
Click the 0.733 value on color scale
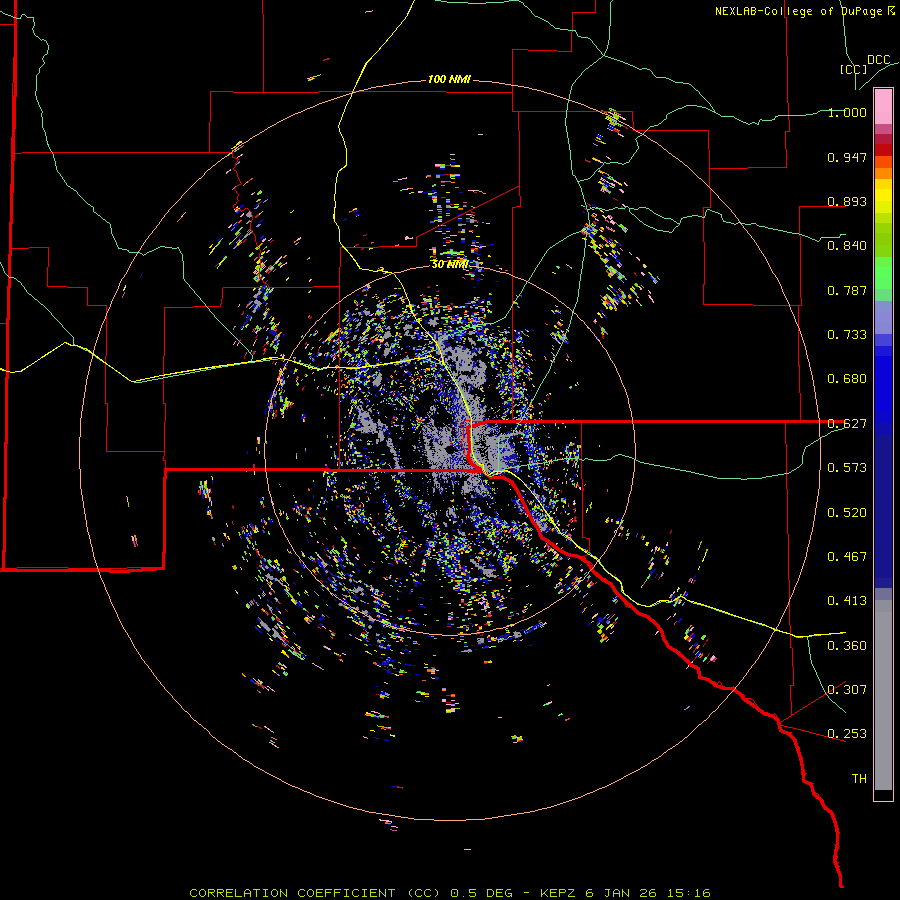click(847, 335)
